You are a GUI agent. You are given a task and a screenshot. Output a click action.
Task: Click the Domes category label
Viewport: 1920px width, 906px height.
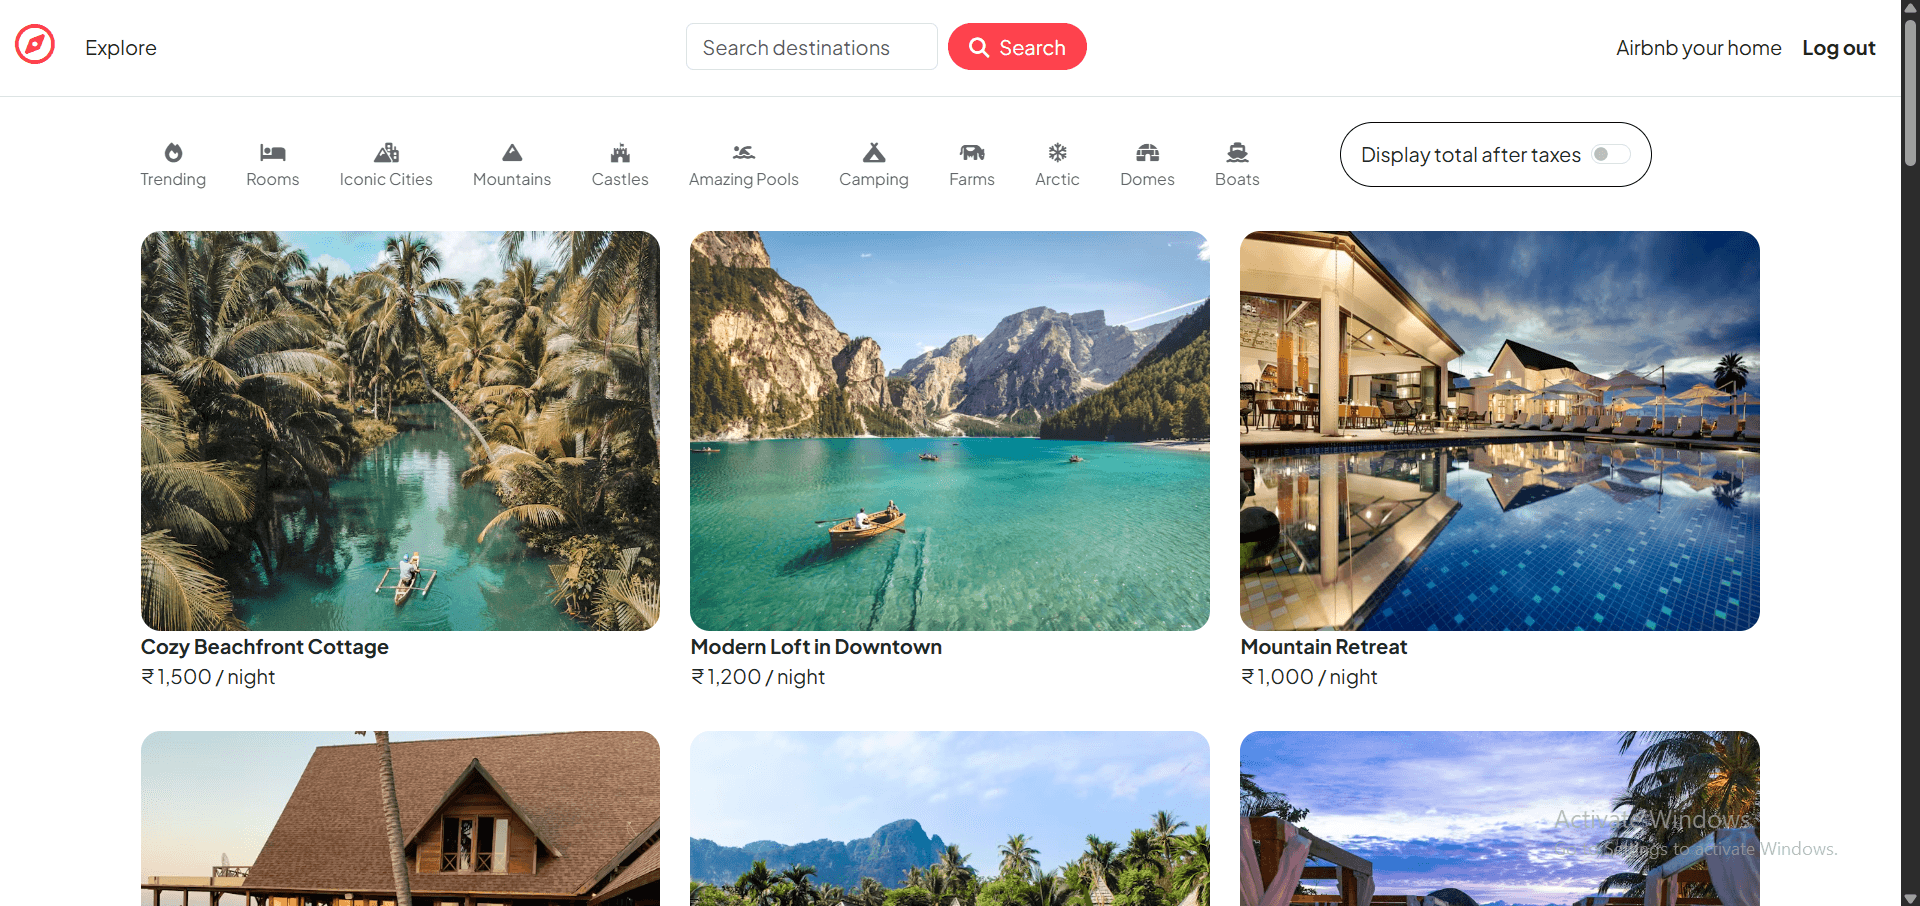coord(1147,179)
